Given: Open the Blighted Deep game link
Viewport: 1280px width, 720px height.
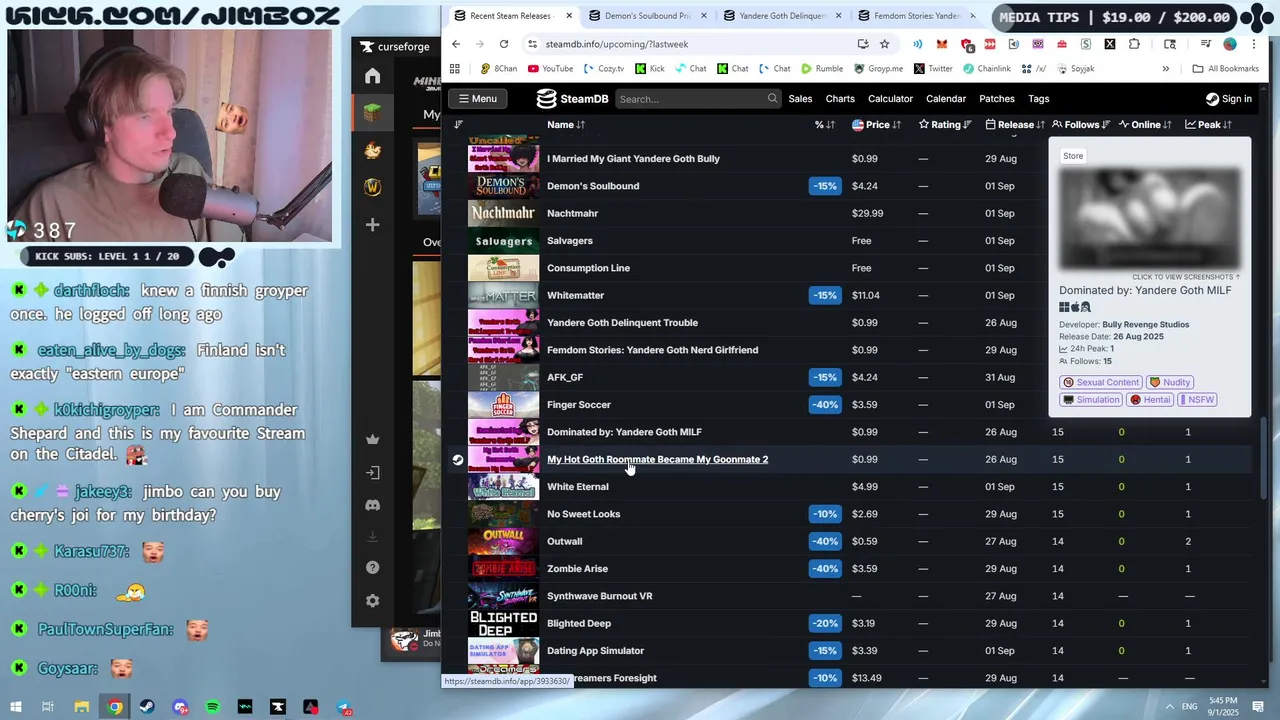Looking at the screenshot, I should (x=578, y=623).
